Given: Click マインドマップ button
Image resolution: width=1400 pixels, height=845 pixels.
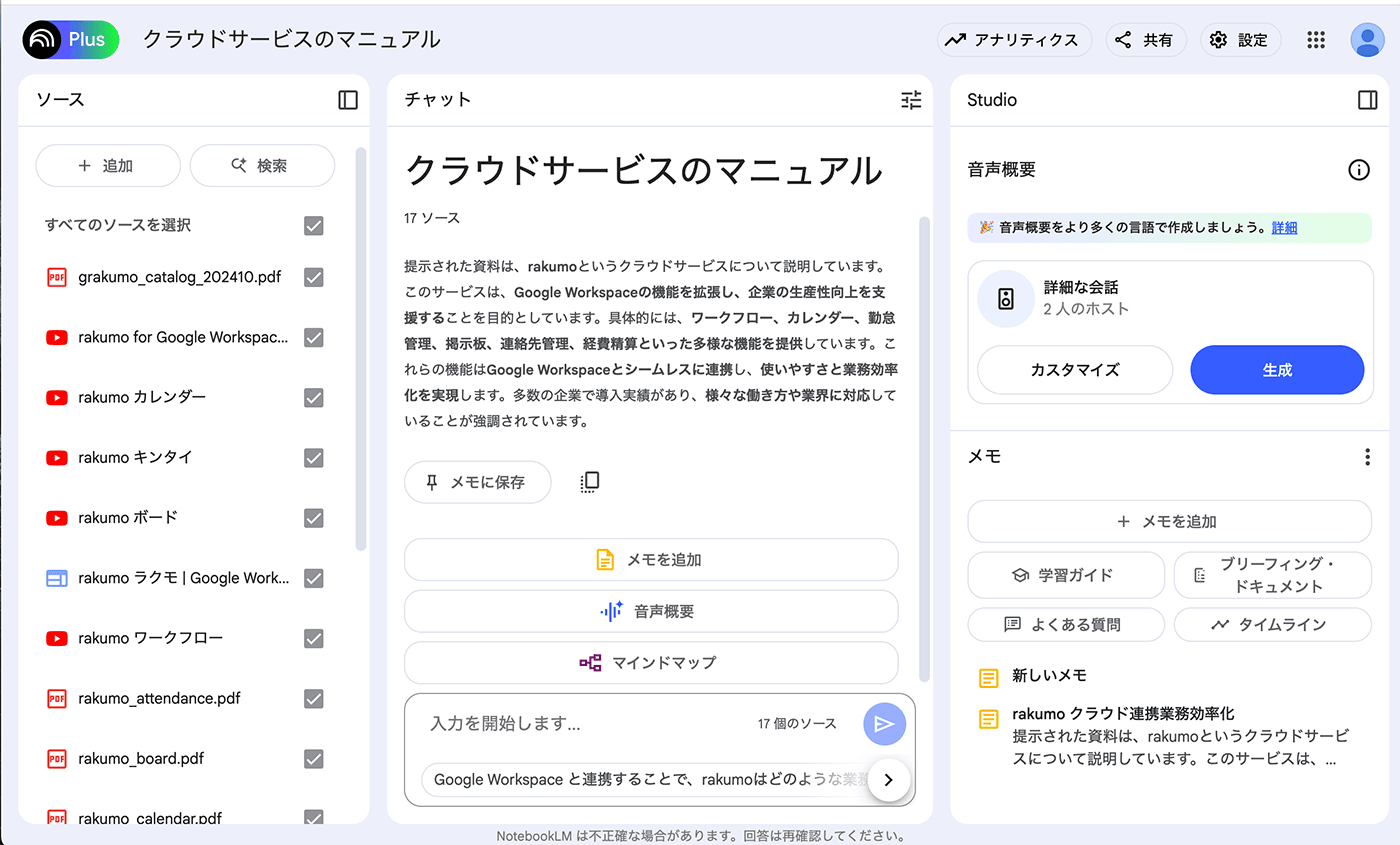Looking at the screenshot, I should 651,663.
